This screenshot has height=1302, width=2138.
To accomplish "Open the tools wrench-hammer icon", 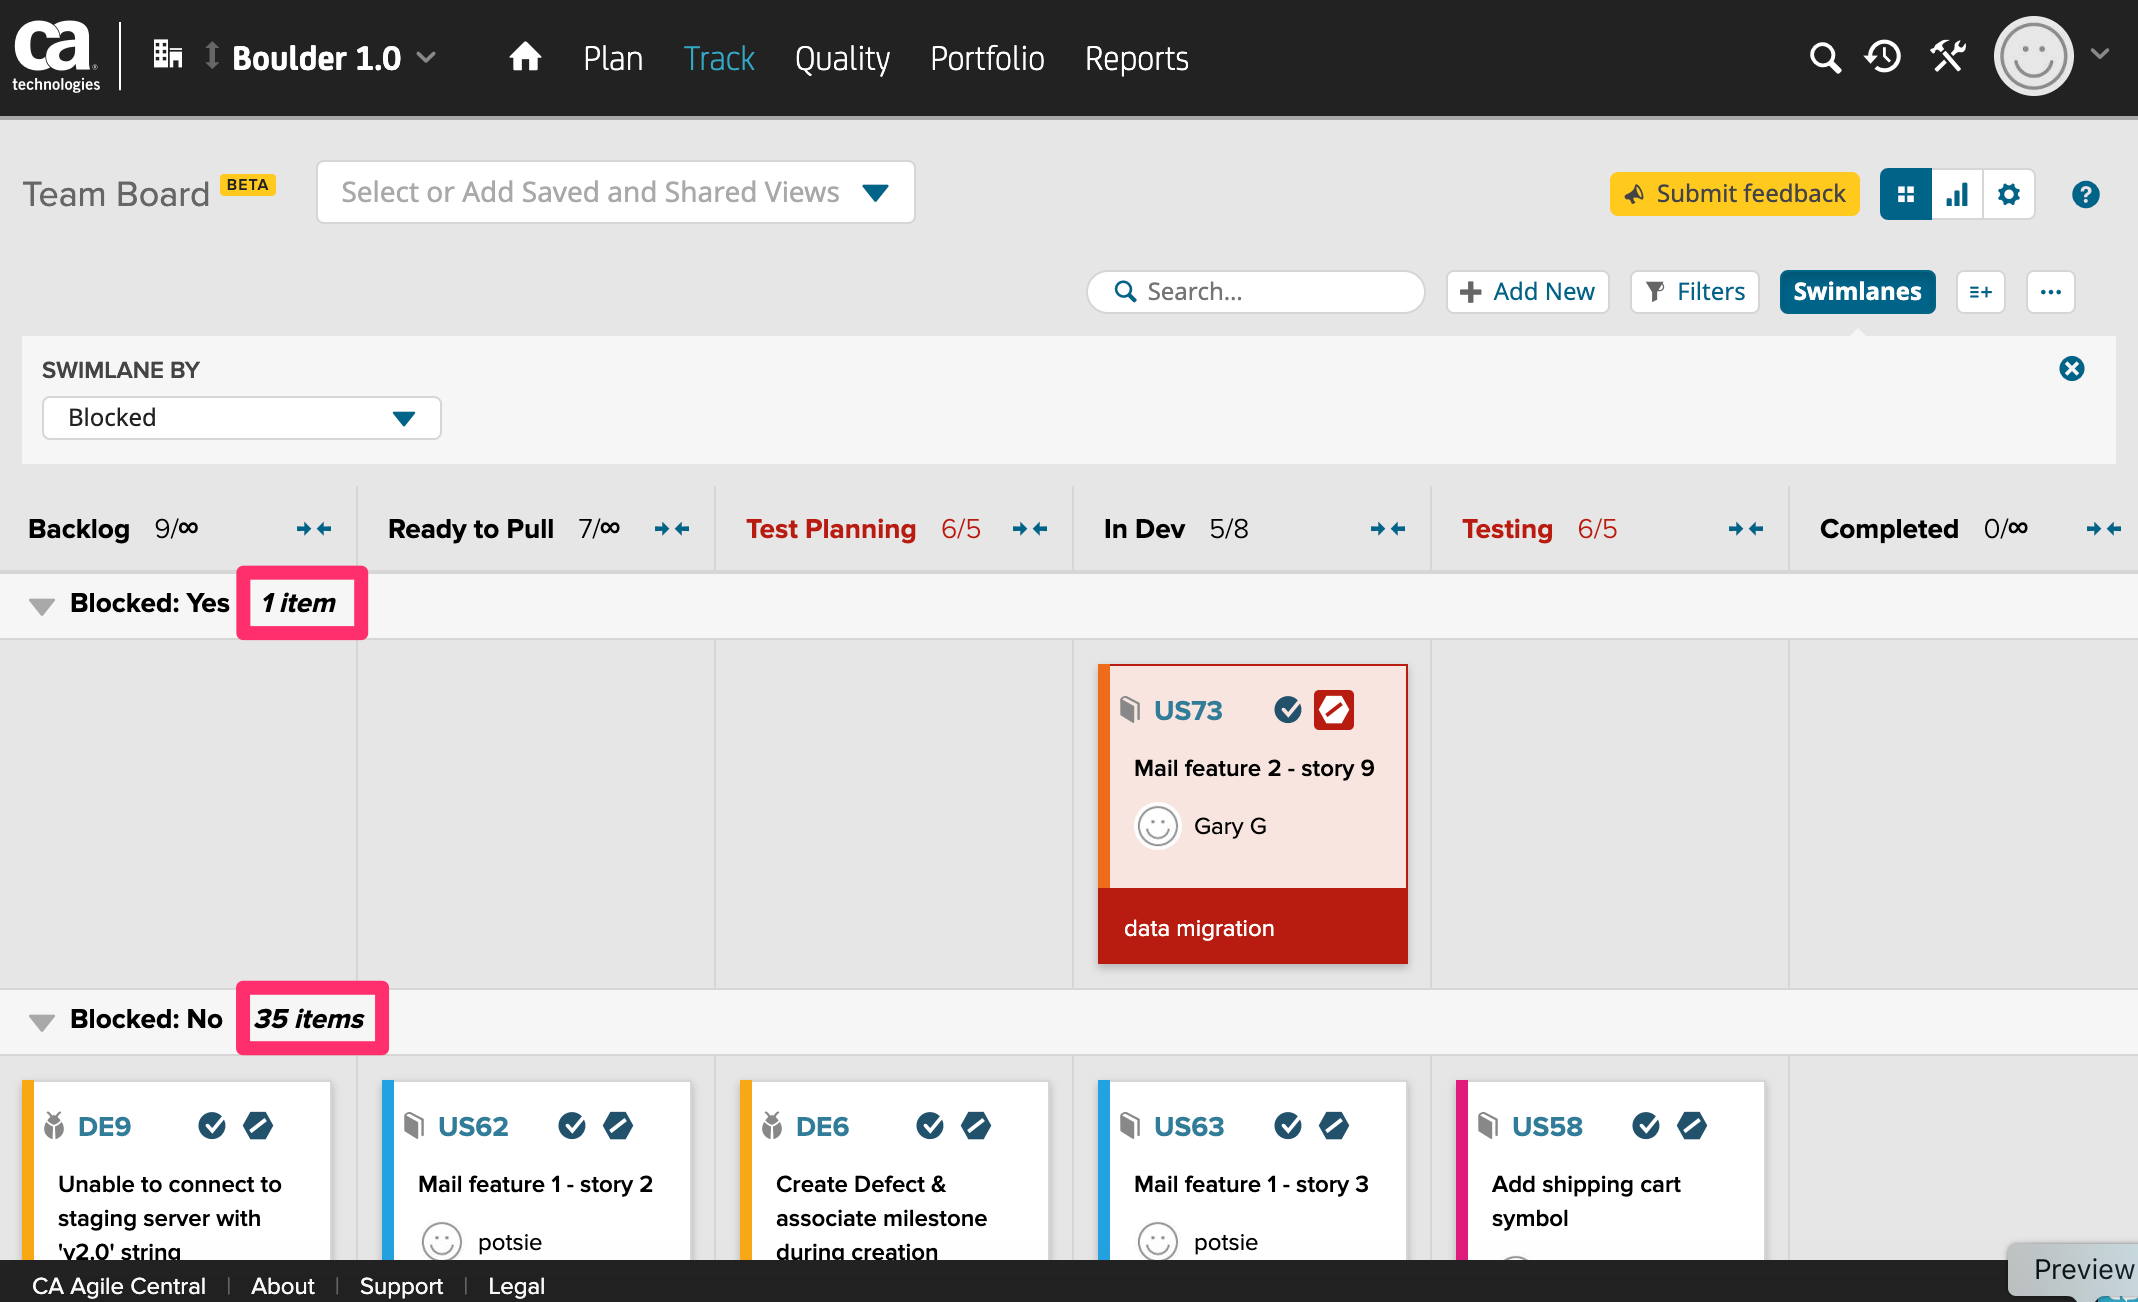I will click(1948, 57).
